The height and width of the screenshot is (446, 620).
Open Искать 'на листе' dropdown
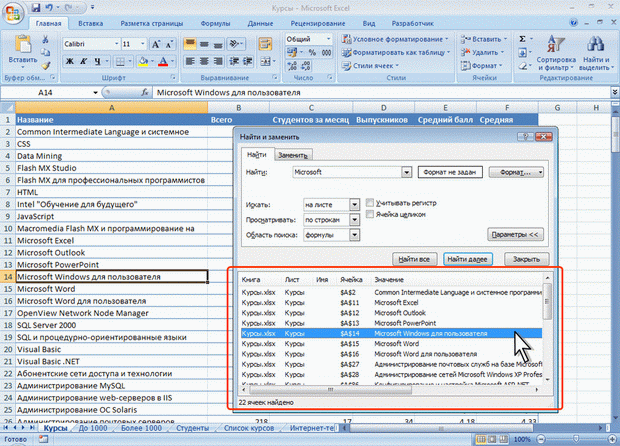[x=354, y=205]
